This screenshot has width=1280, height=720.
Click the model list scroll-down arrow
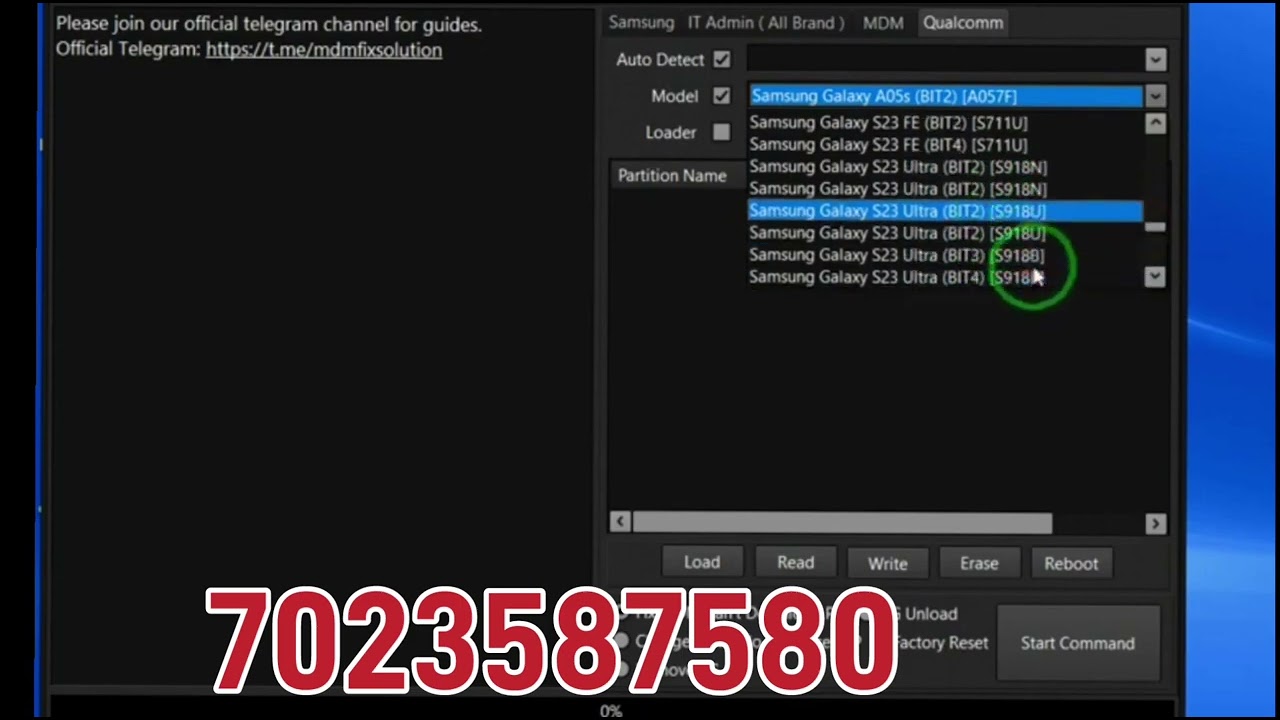tap(1156, 277)
